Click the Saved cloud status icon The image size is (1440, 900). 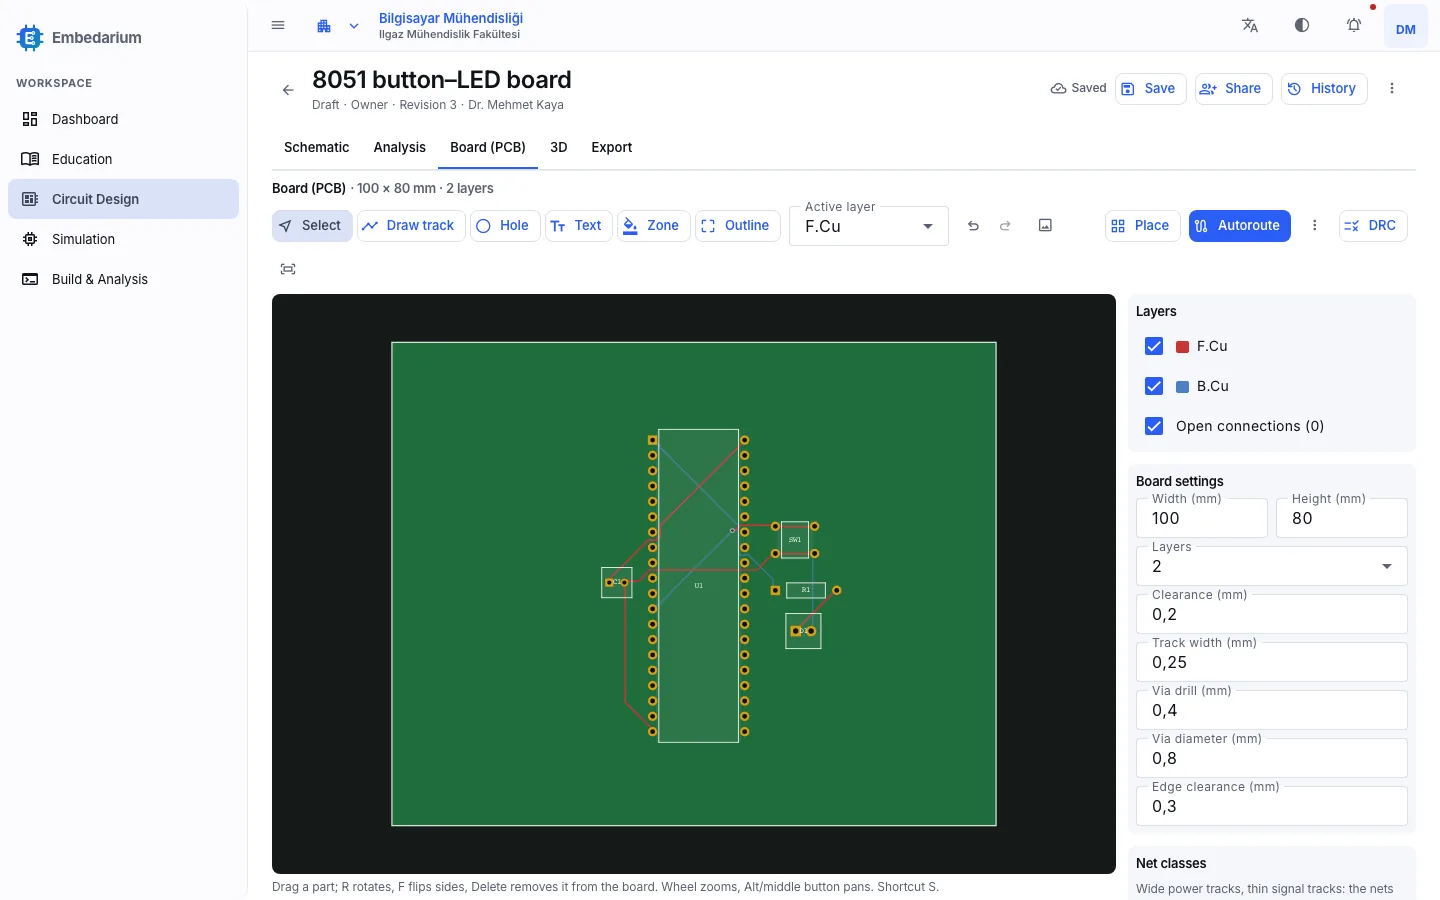click(x=1058, y=88)
